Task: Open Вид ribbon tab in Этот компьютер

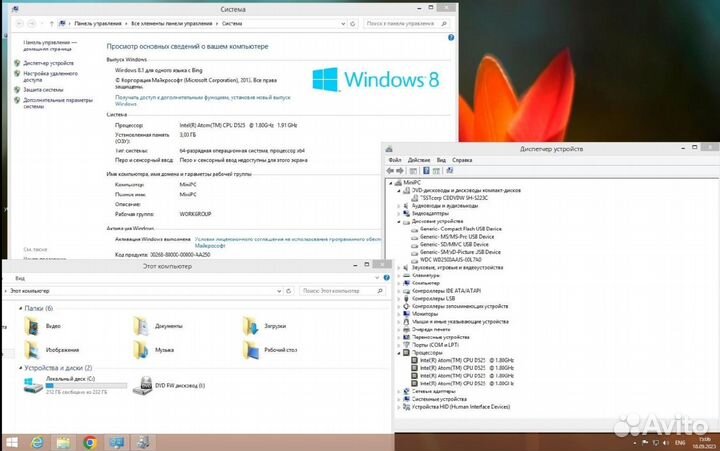Action: [x=20, y=278]
